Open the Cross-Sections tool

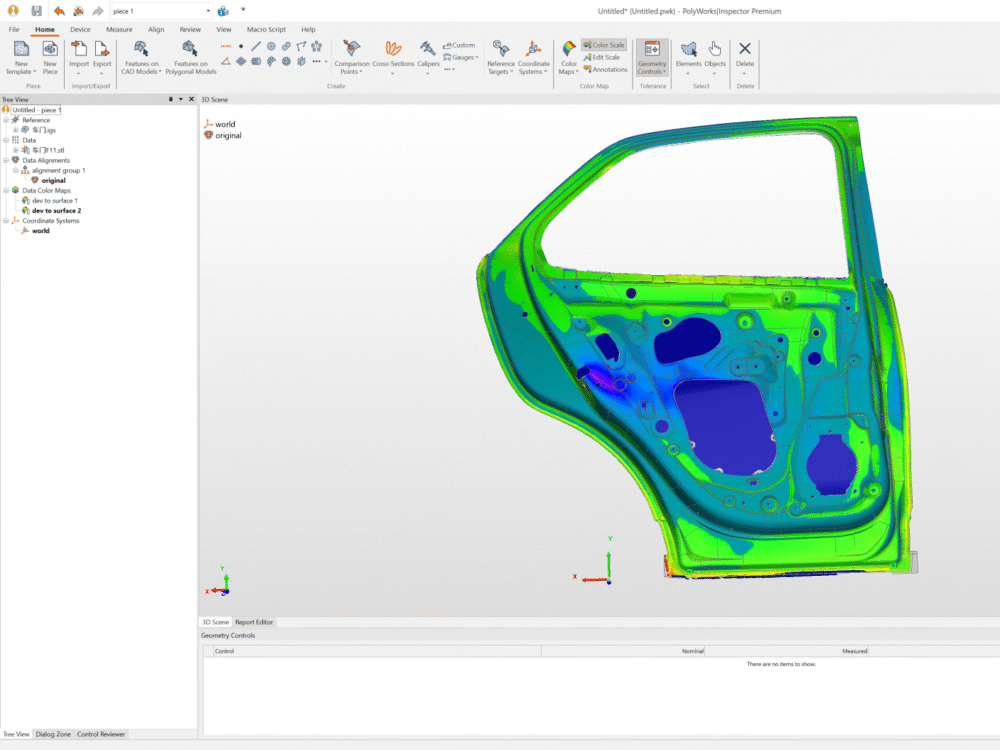tap(393, 58)
